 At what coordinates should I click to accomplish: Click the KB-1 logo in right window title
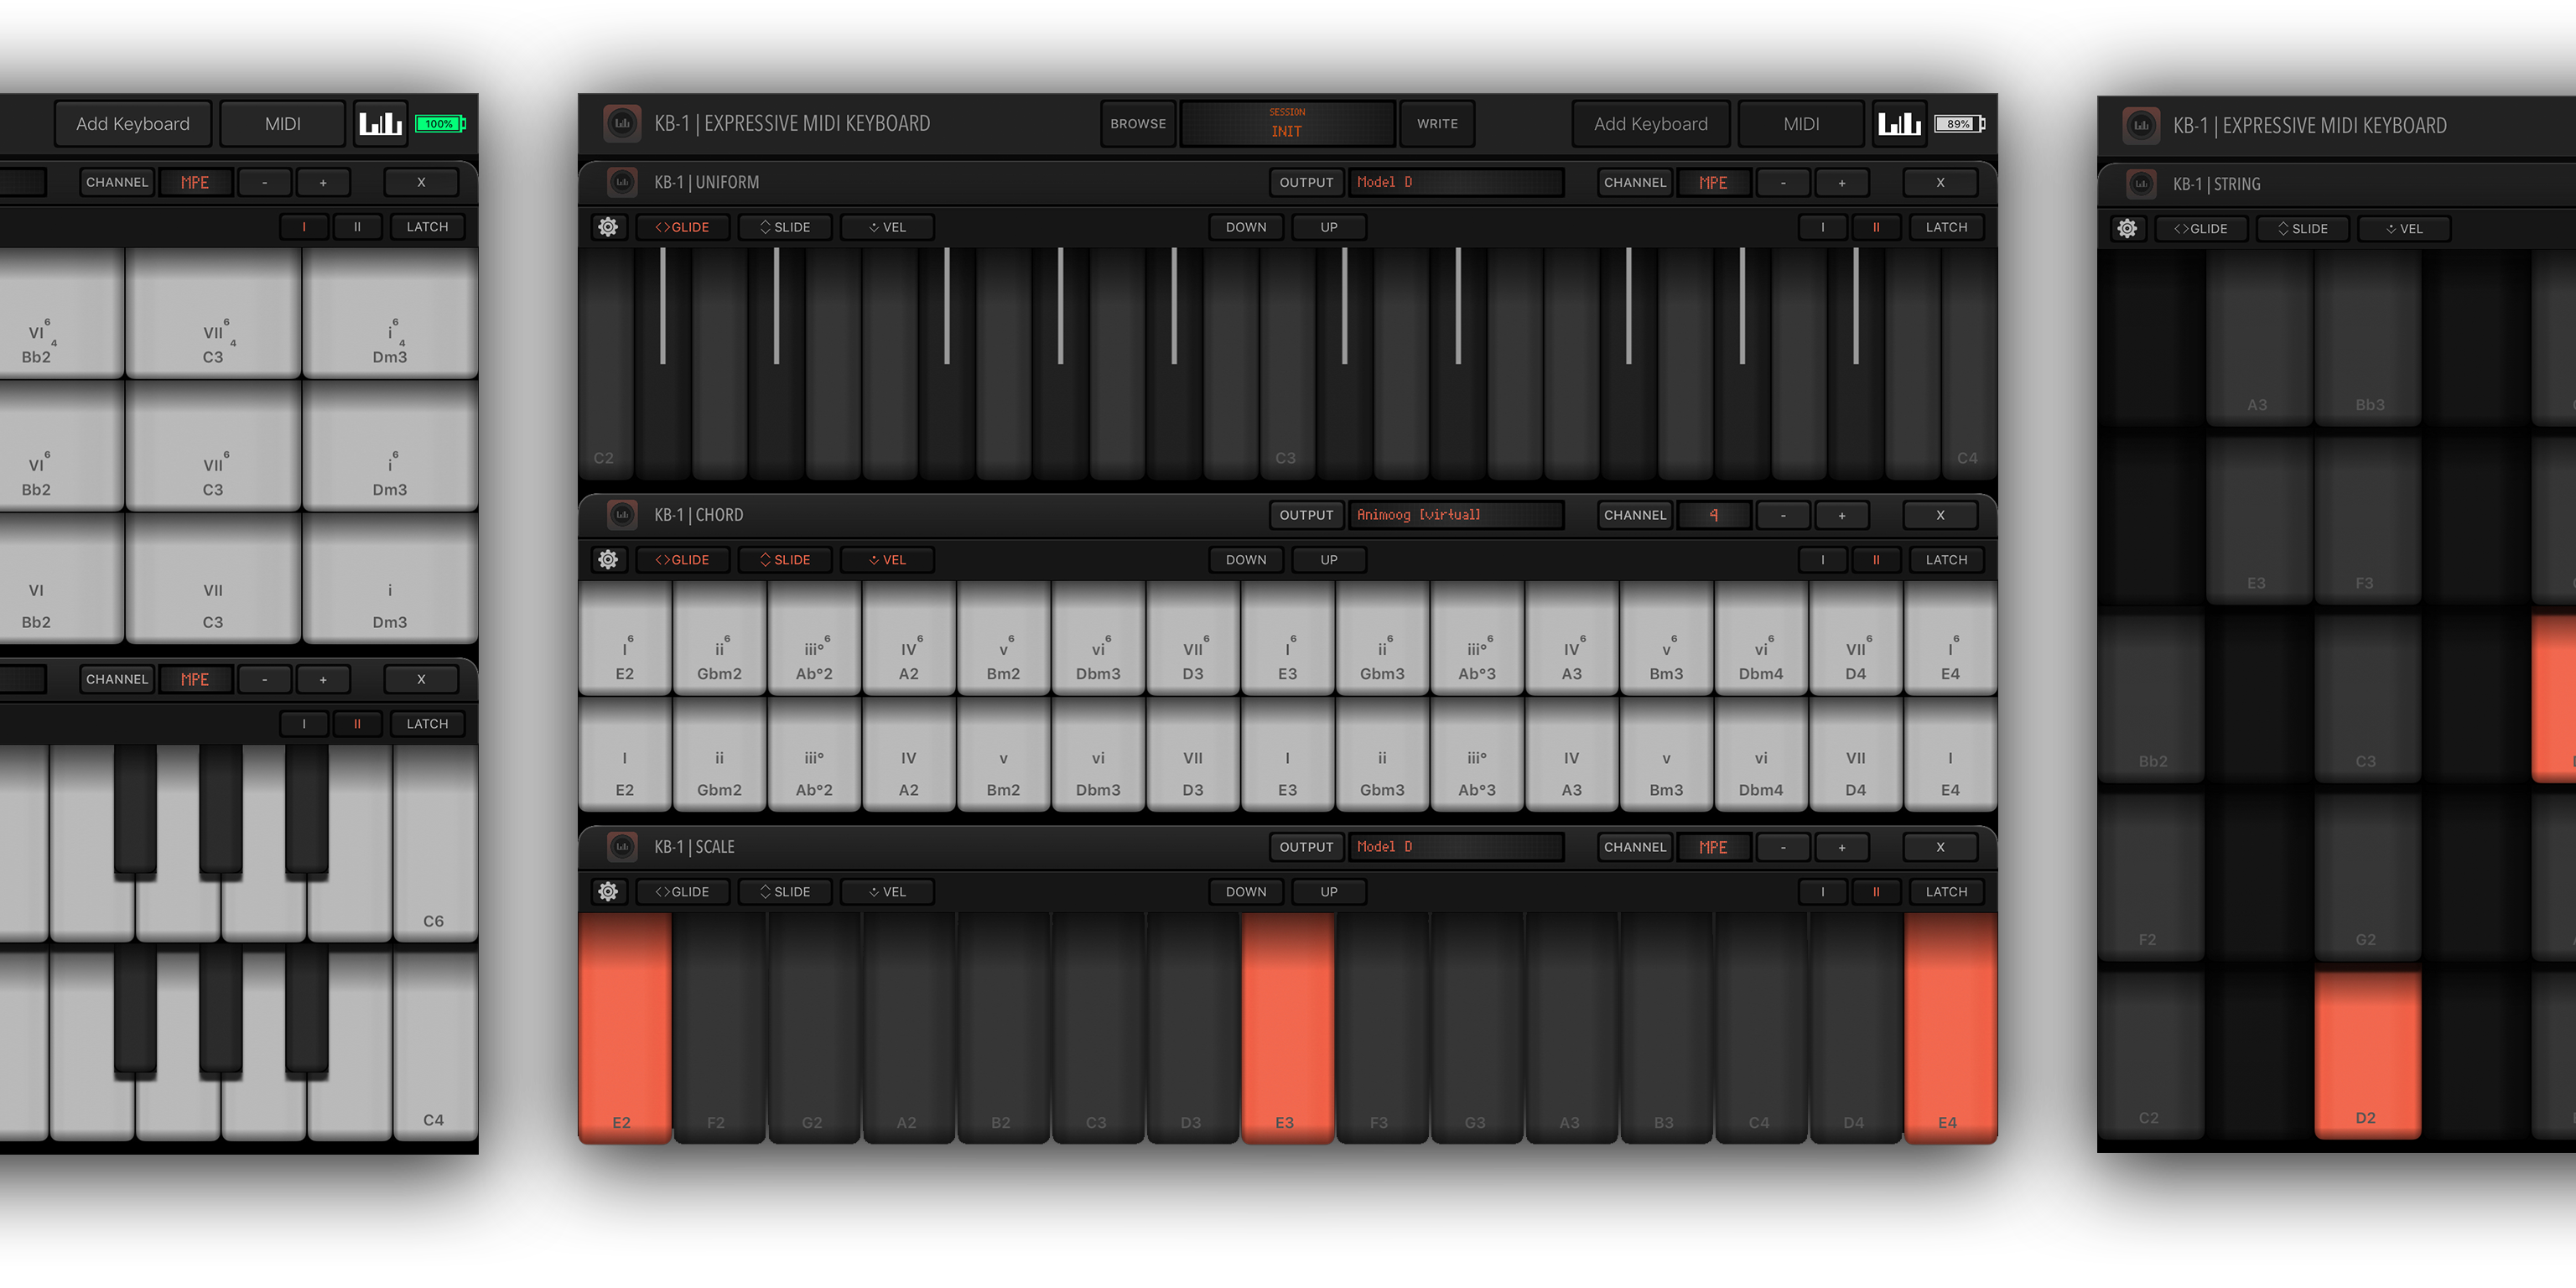(x=2141, y=125)
